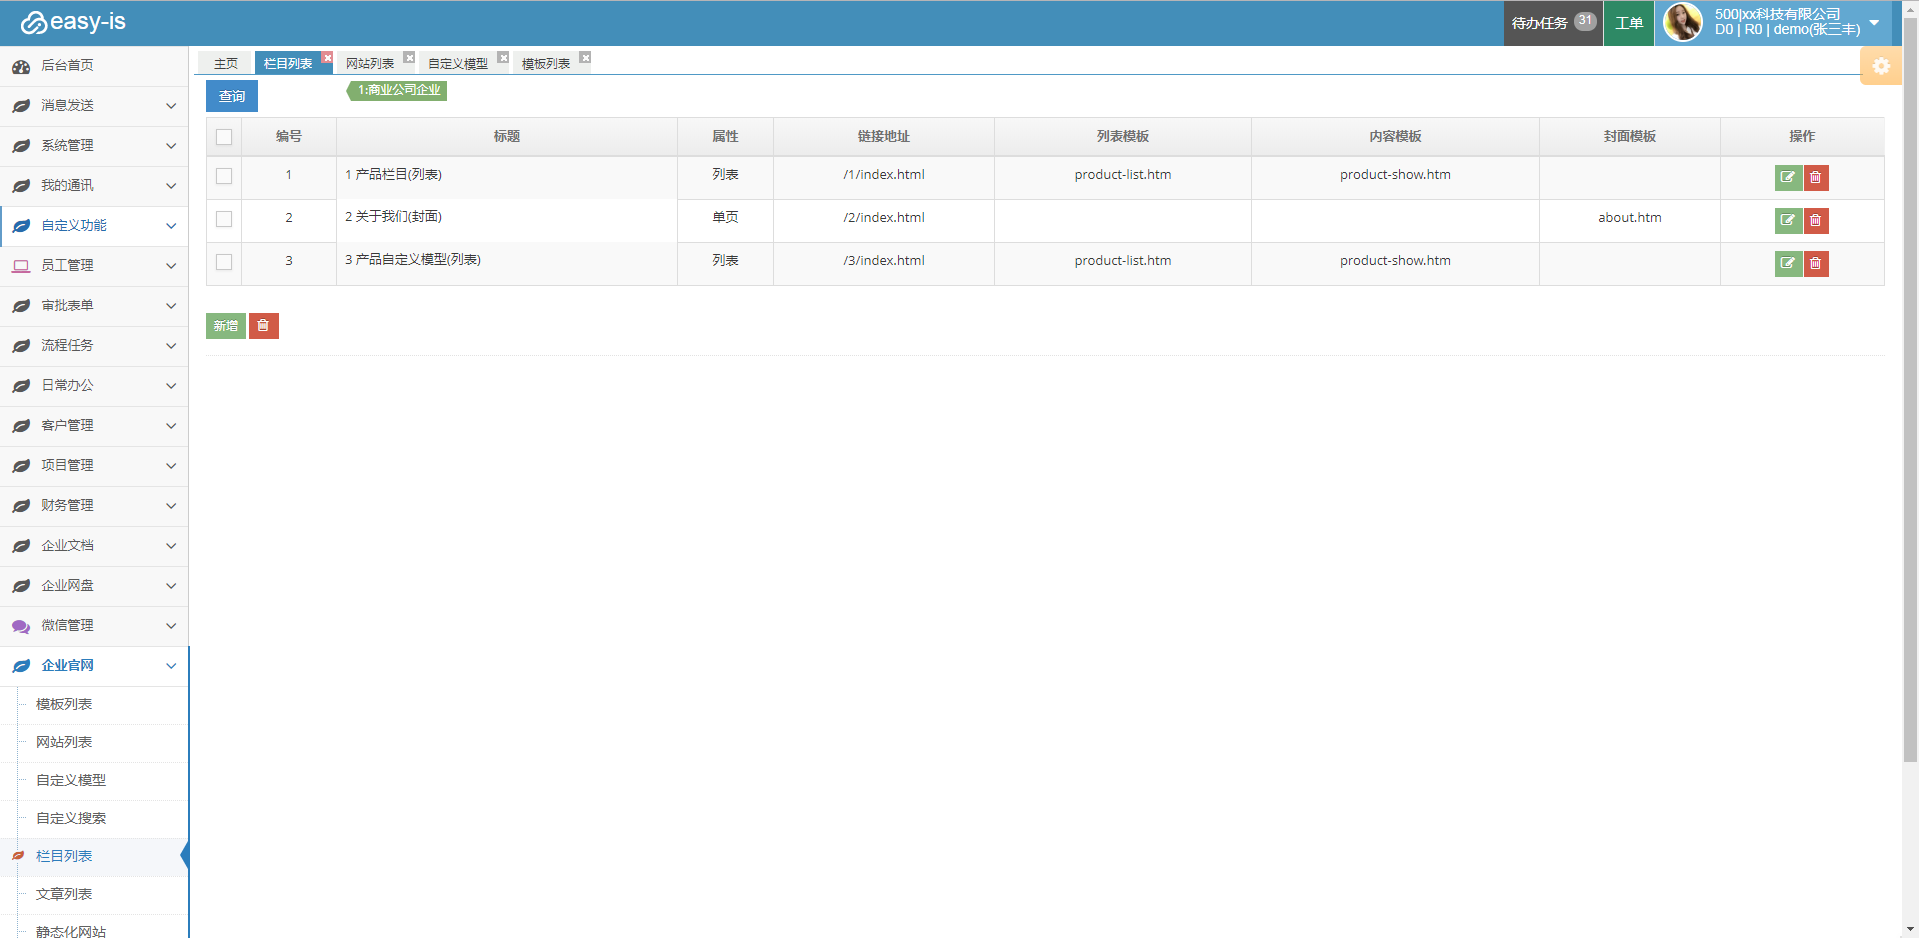Image resolution: width=1919 pixels, height=938 pixels.
Task: Open the user account dropdown arrow
Action: [1874, 22]
